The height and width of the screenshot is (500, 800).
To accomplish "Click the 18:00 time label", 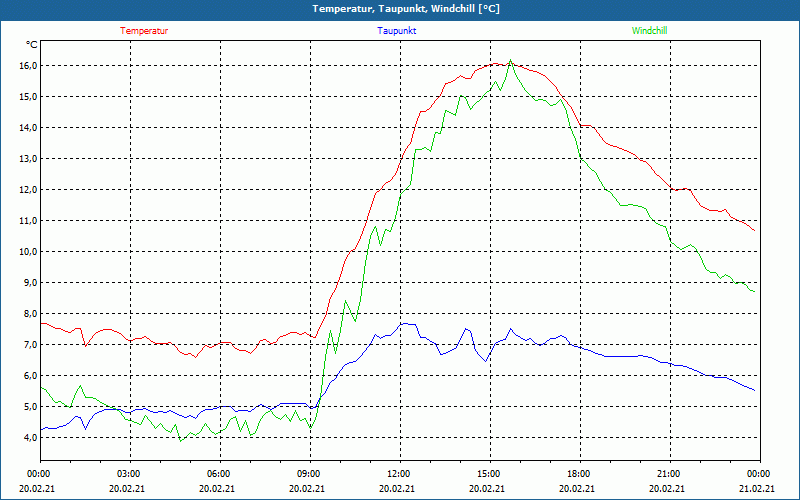I will tap(577, 473).
